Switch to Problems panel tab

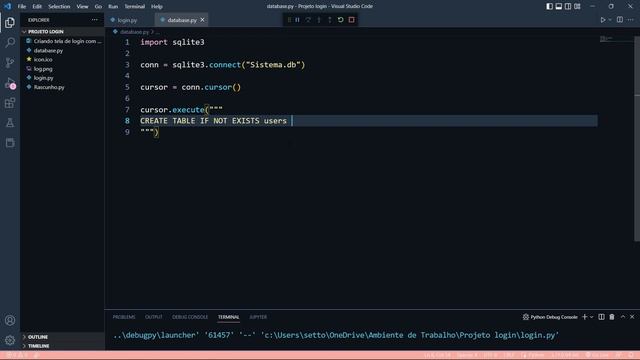[x=124, y=317]
